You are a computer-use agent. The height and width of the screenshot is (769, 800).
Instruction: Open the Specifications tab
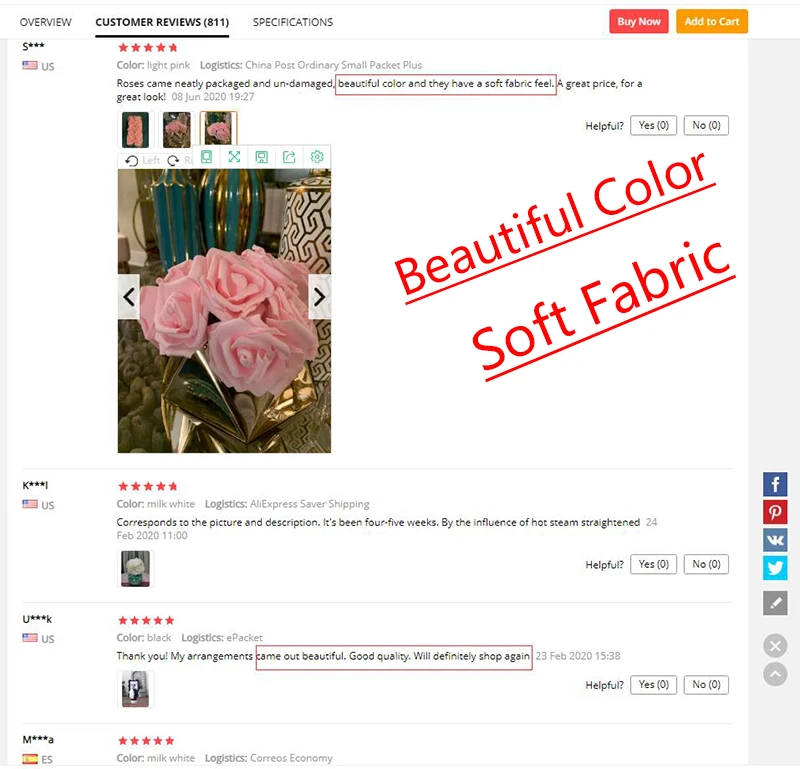(293, 22)
